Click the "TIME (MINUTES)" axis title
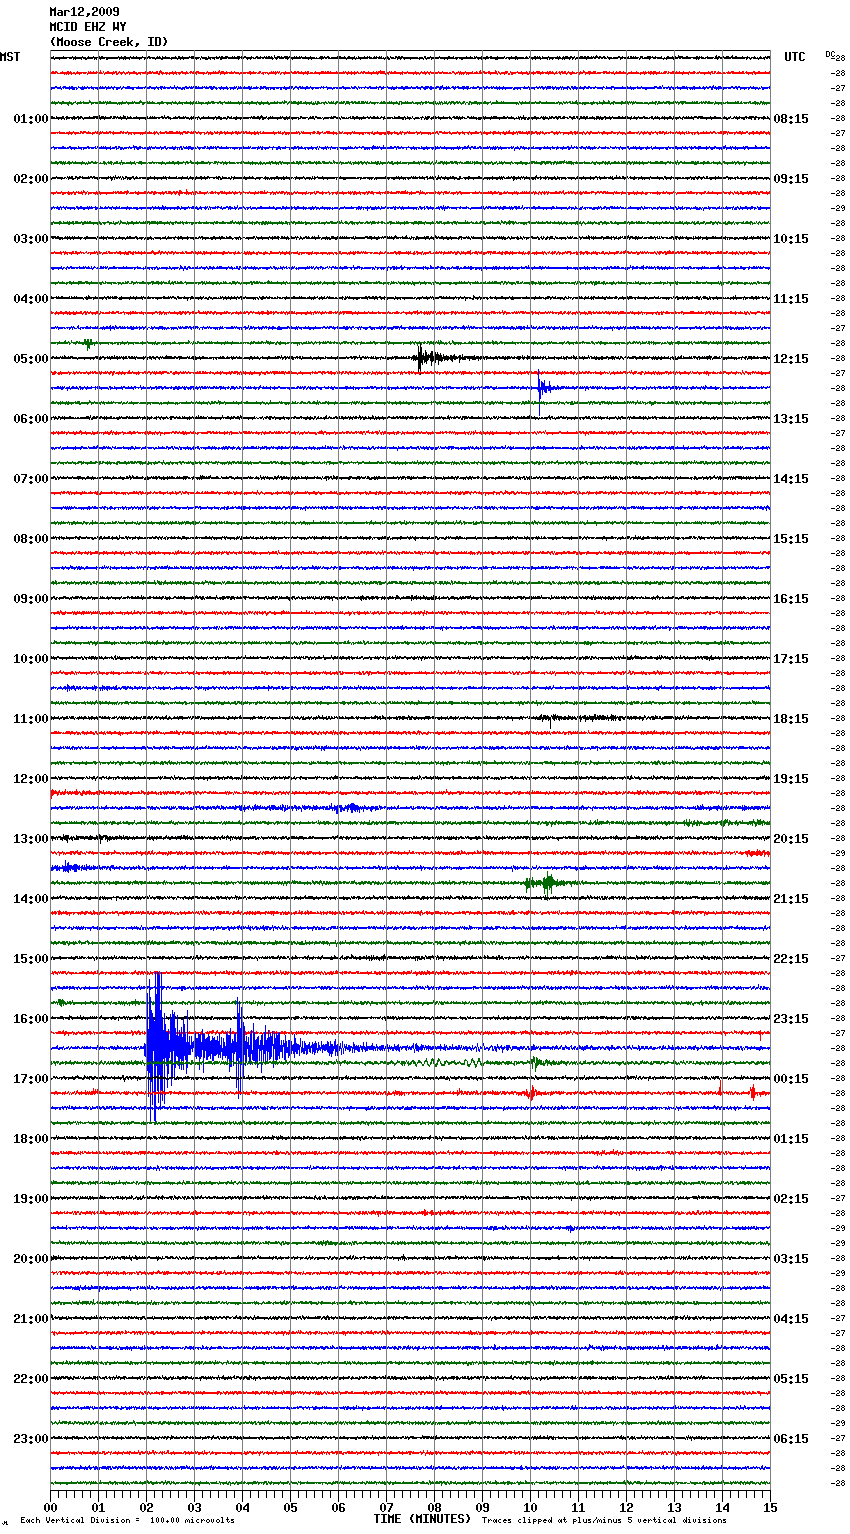The image size is (850, 1534). tap(422, 1519)
